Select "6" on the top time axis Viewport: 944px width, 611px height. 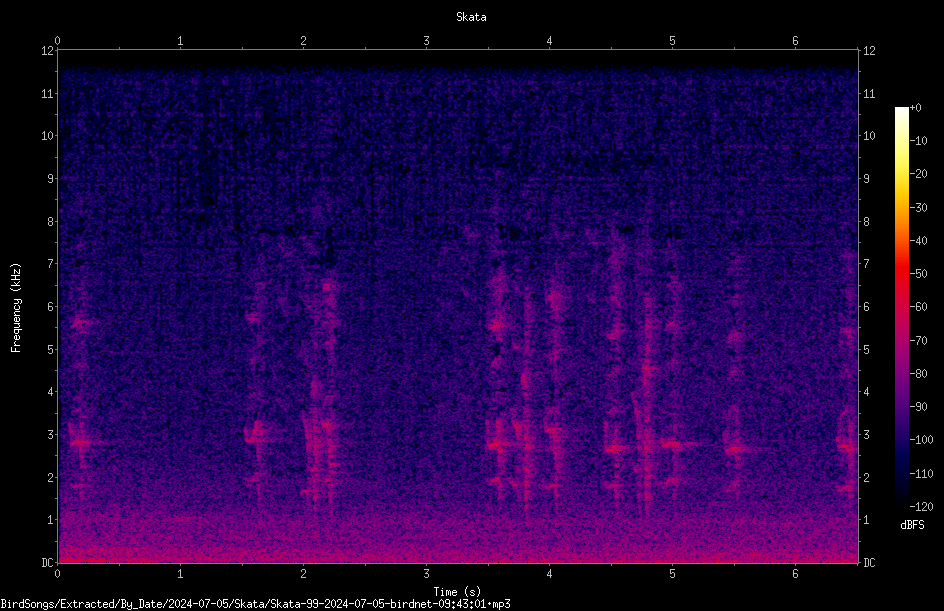tap(795, 41)
